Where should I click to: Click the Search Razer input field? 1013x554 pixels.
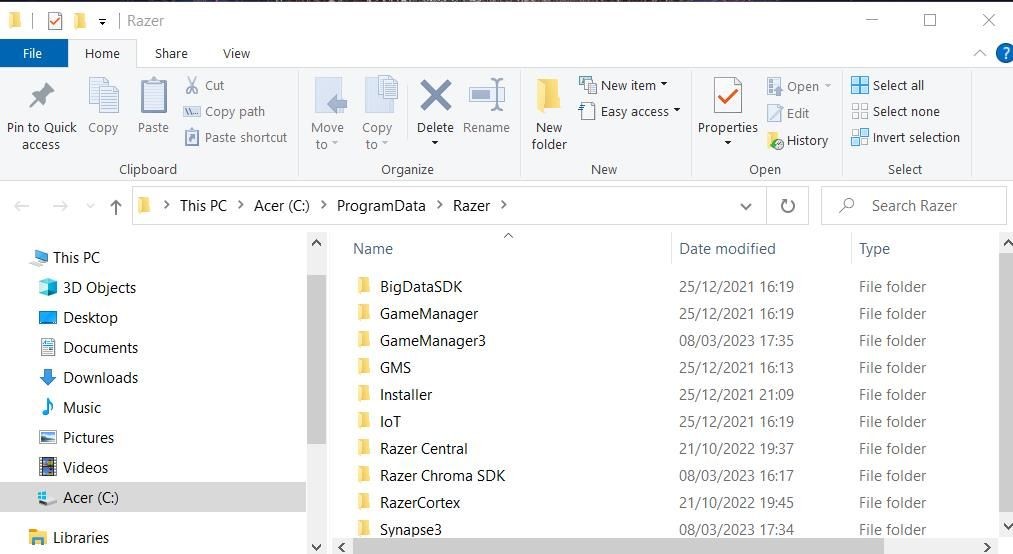point(914,206)
